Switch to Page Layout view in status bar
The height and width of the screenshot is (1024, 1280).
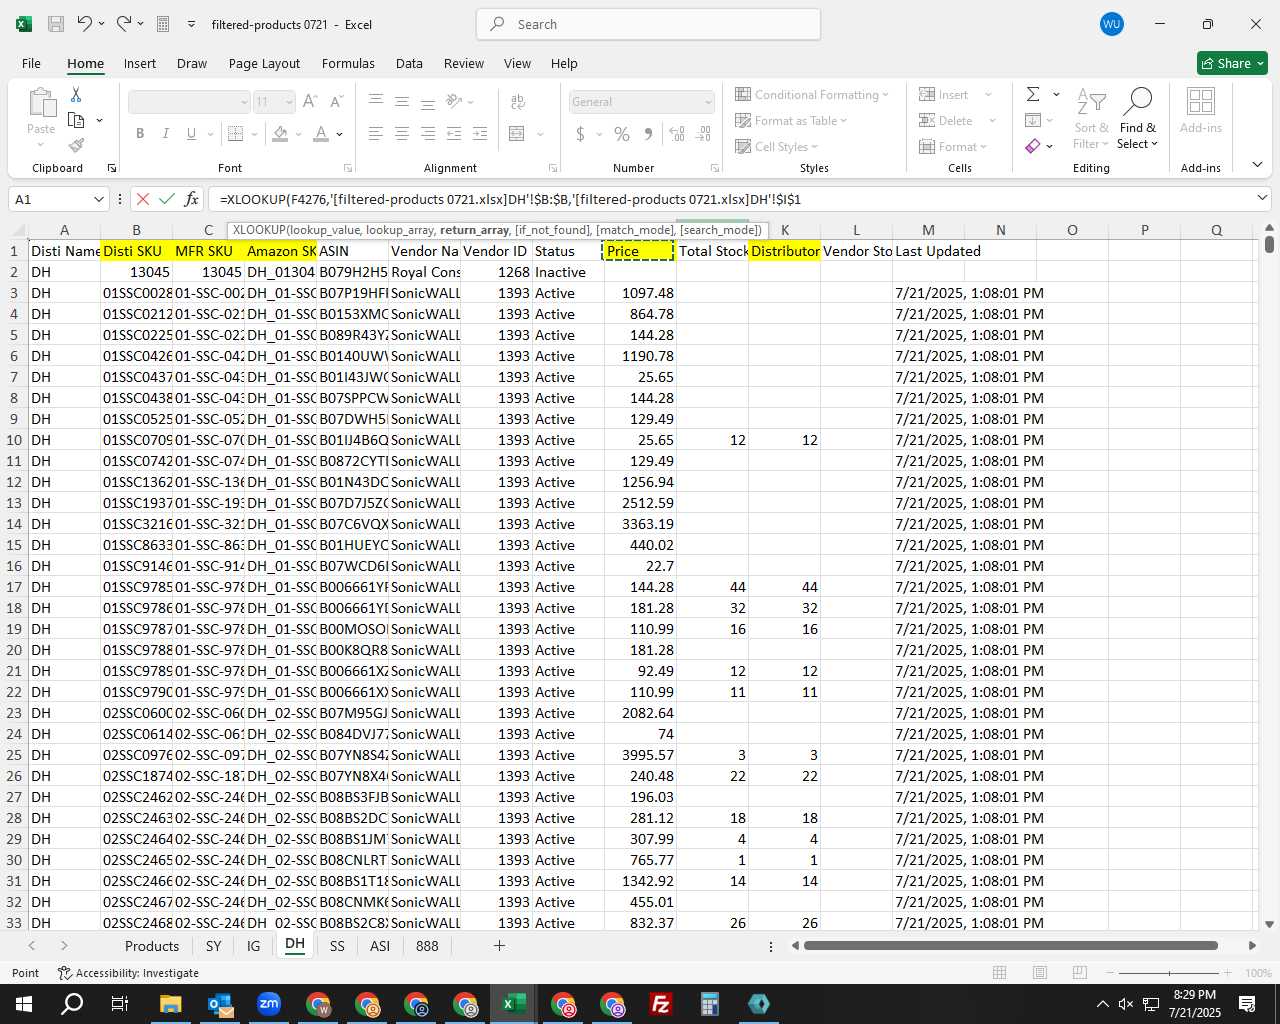pos(1040,973)
